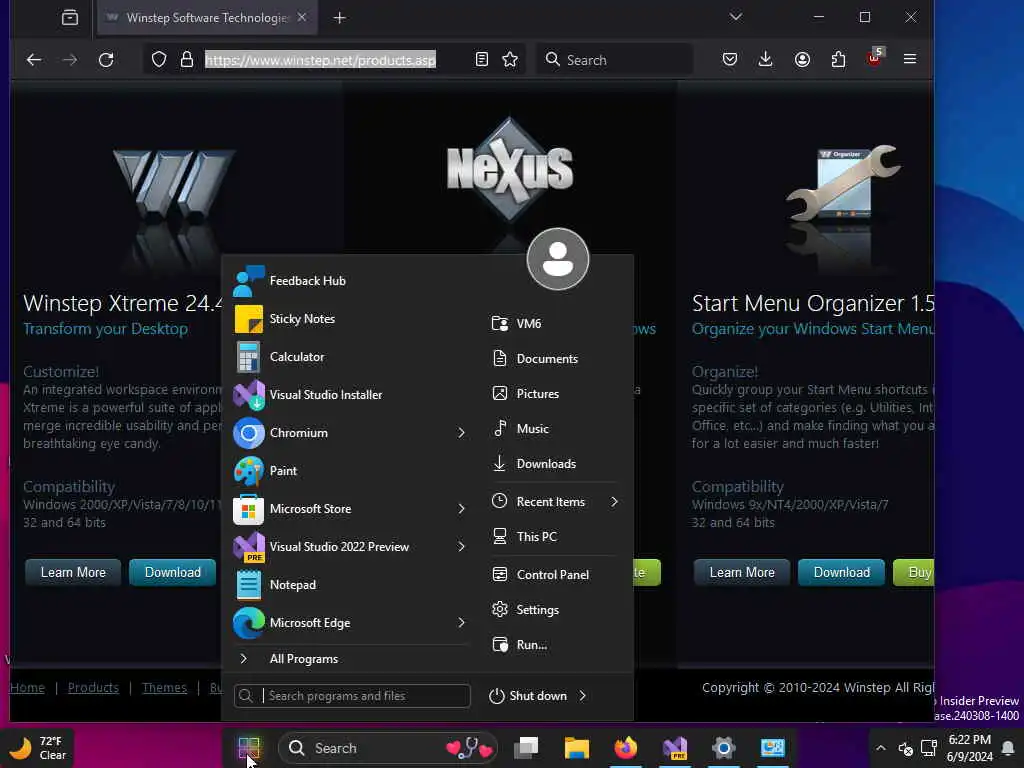Open Settings from start menu
The width and height of the screenshot is (1024, 768).
[554, 609]
